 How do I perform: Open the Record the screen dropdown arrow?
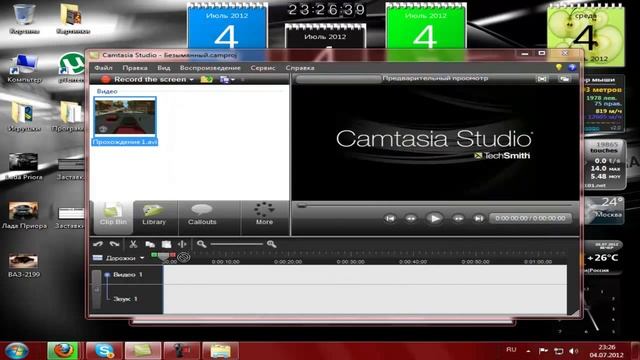click(x=191, y=80)
